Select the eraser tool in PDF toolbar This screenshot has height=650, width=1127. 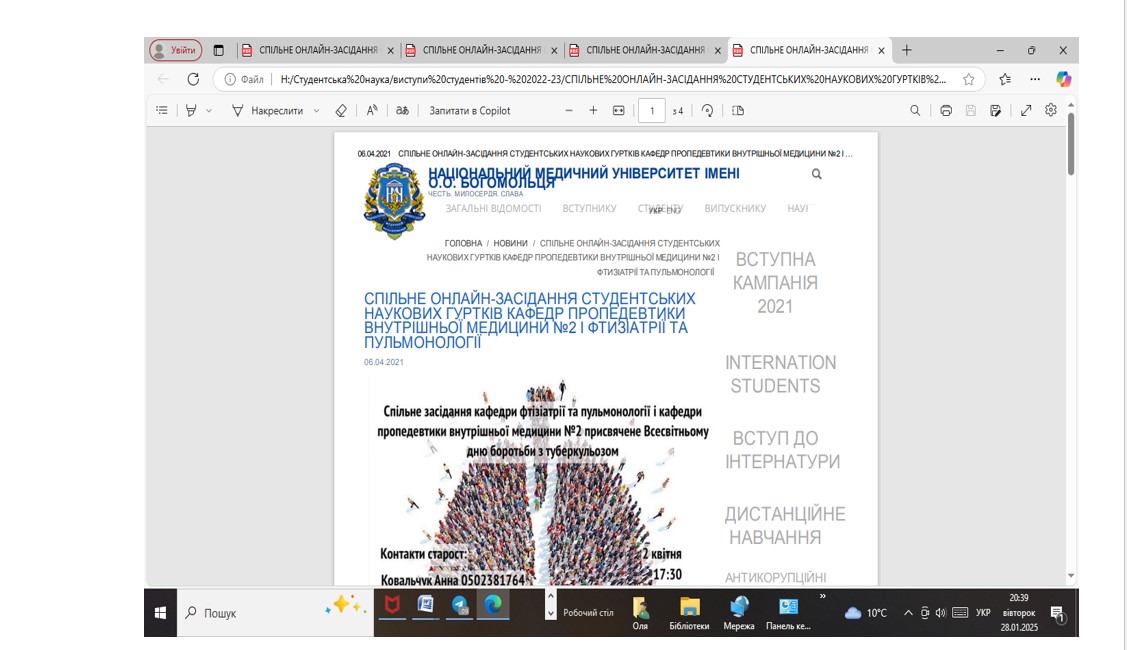tap(341, 111)
